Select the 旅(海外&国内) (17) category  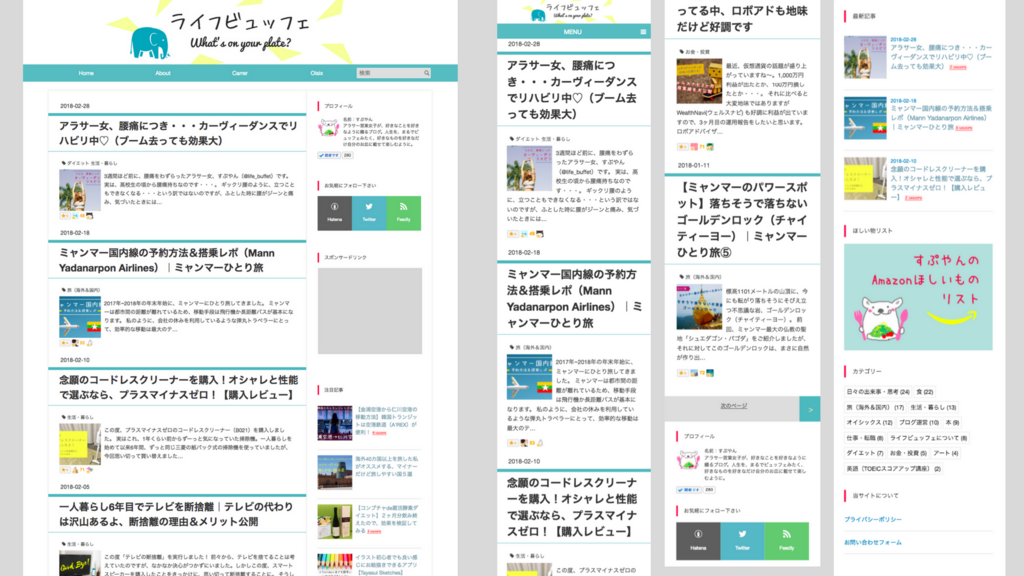pyautogui.click(x=875, y=407)
